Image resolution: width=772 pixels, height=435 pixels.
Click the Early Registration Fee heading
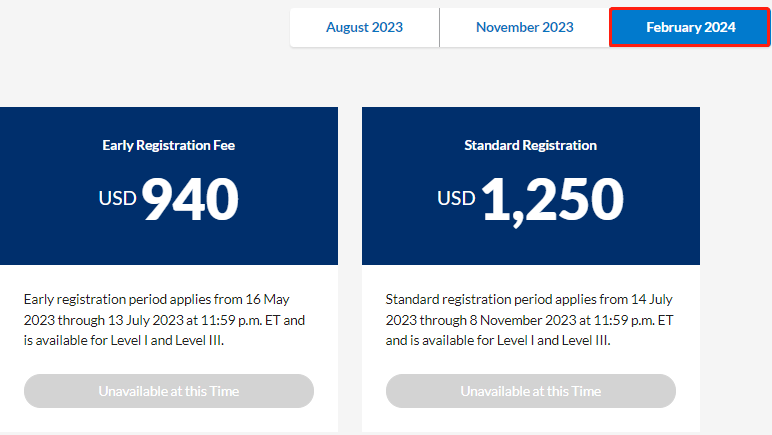pos(168,145)
